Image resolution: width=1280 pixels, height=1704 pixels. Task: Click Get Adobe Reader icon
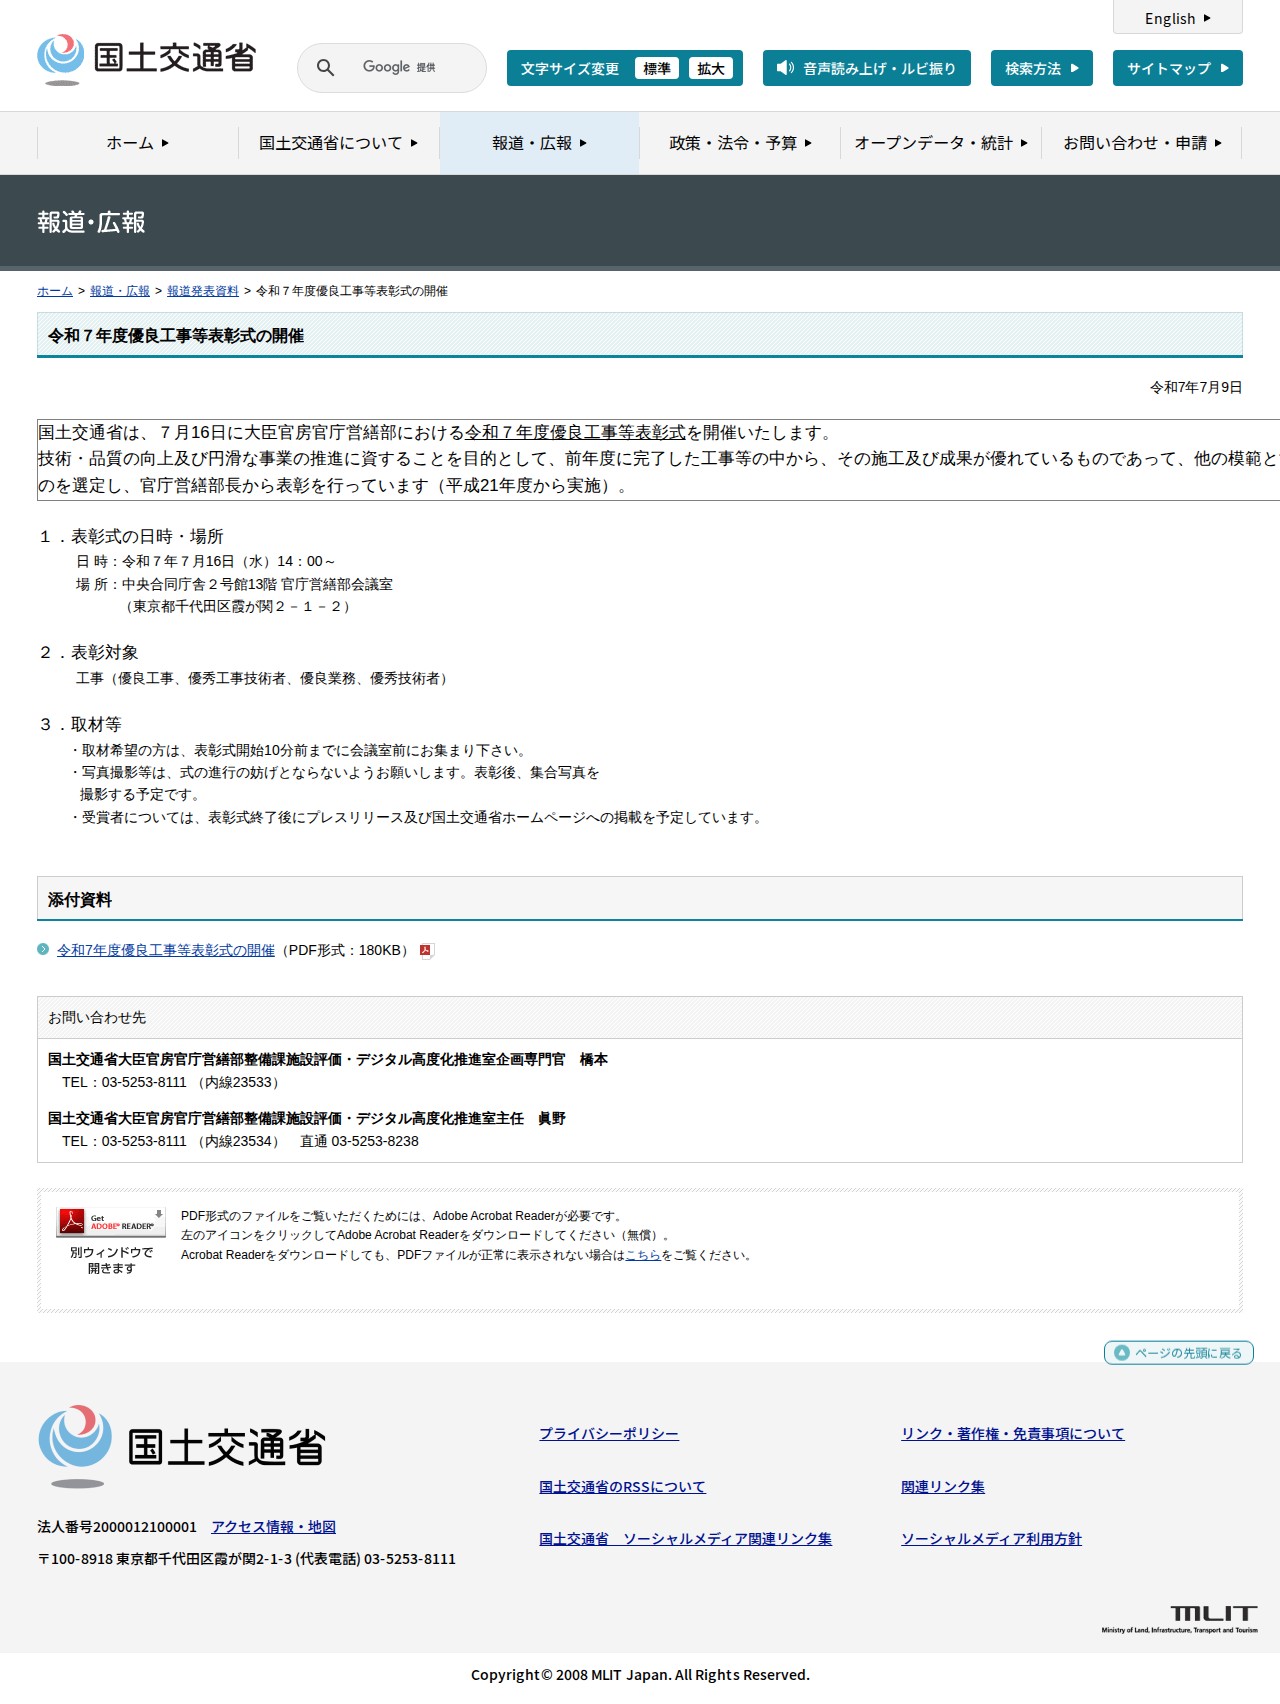[111, 1221]
